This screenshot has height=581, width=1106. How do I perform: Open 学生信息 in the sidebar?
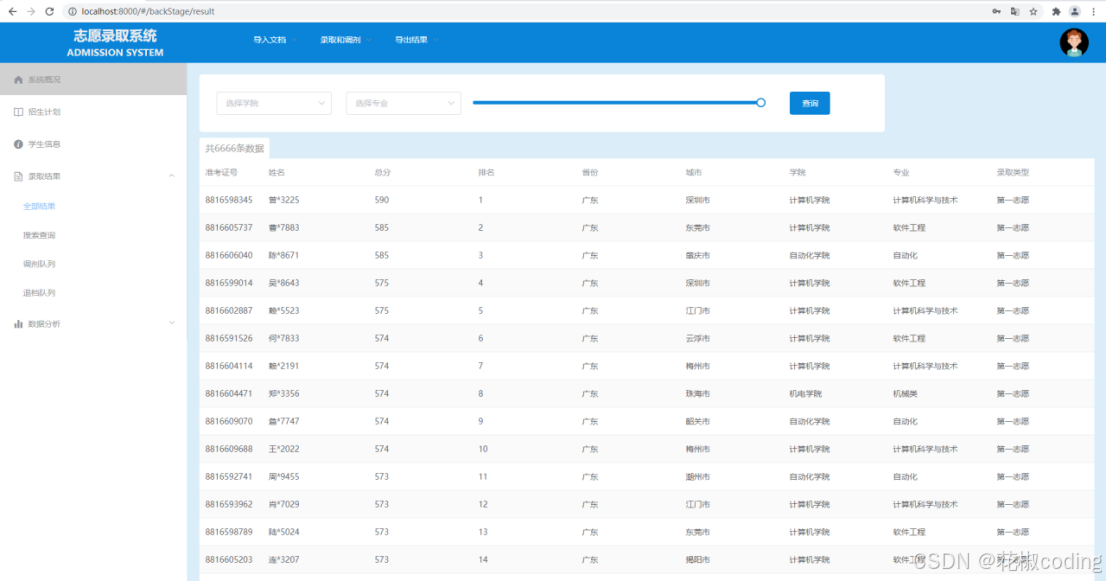tap(93, 144)
